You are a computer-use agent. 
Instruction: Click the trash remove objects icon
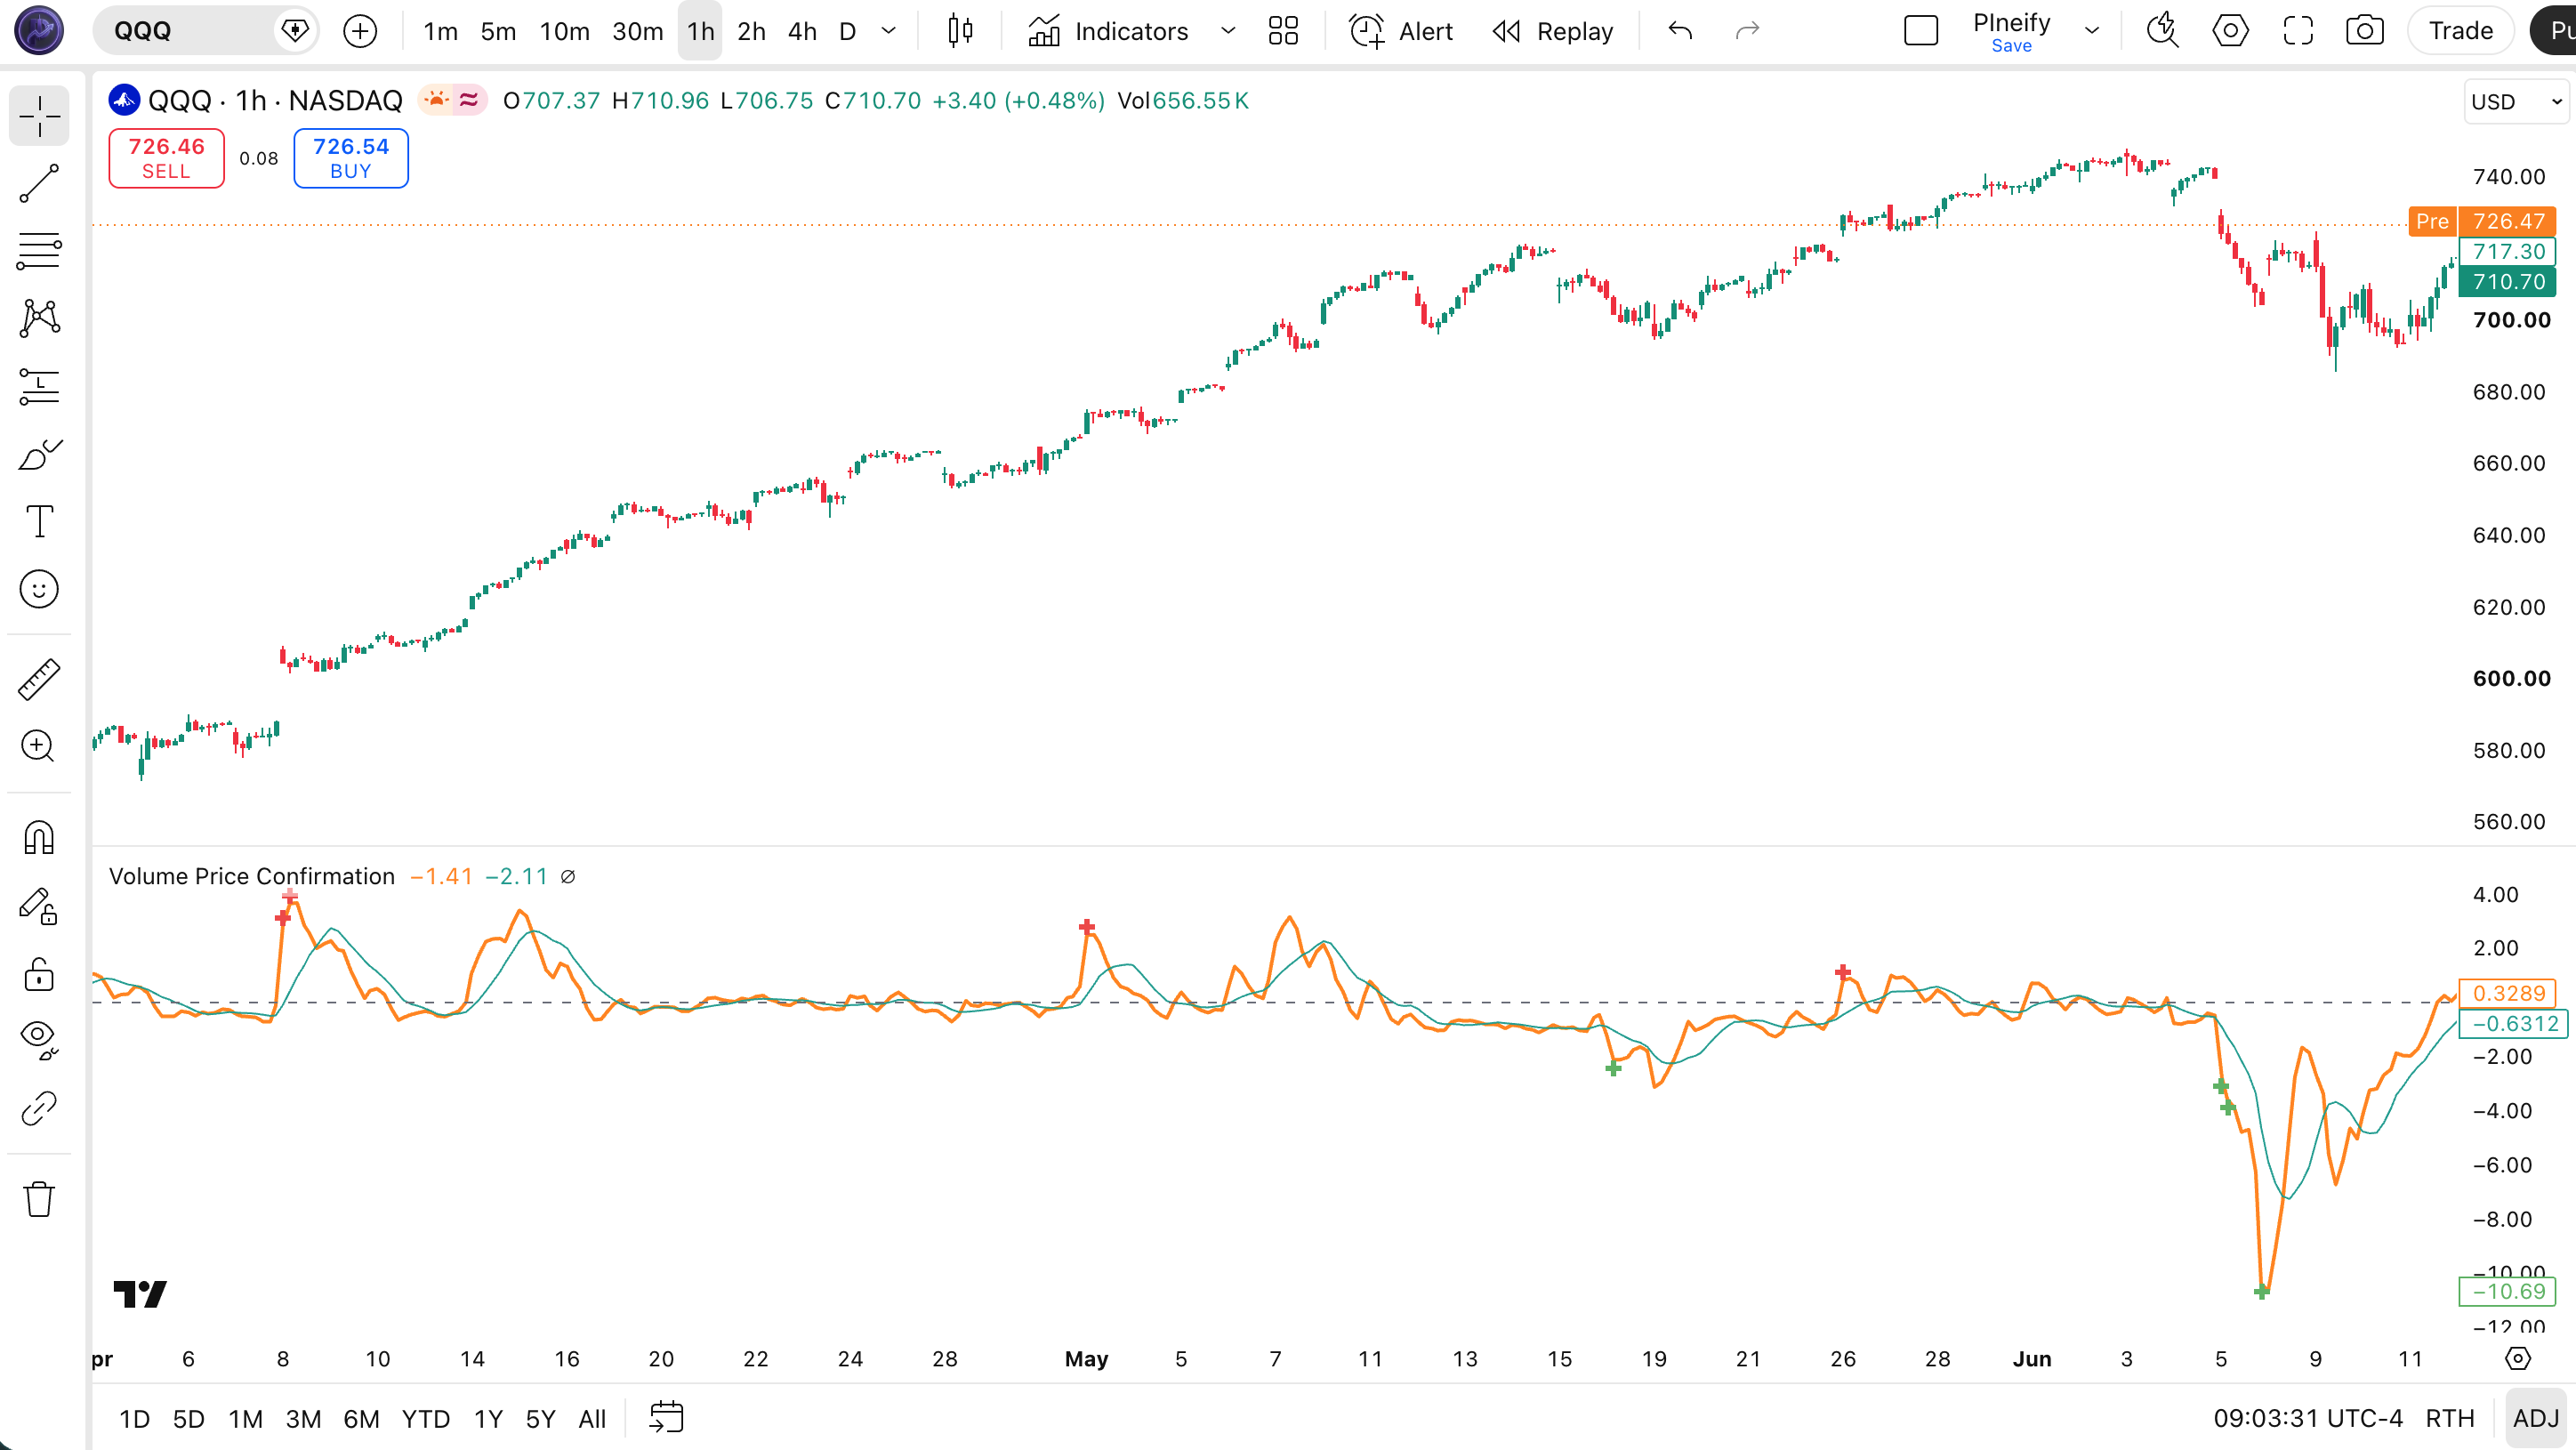[x=39, y=1198]
